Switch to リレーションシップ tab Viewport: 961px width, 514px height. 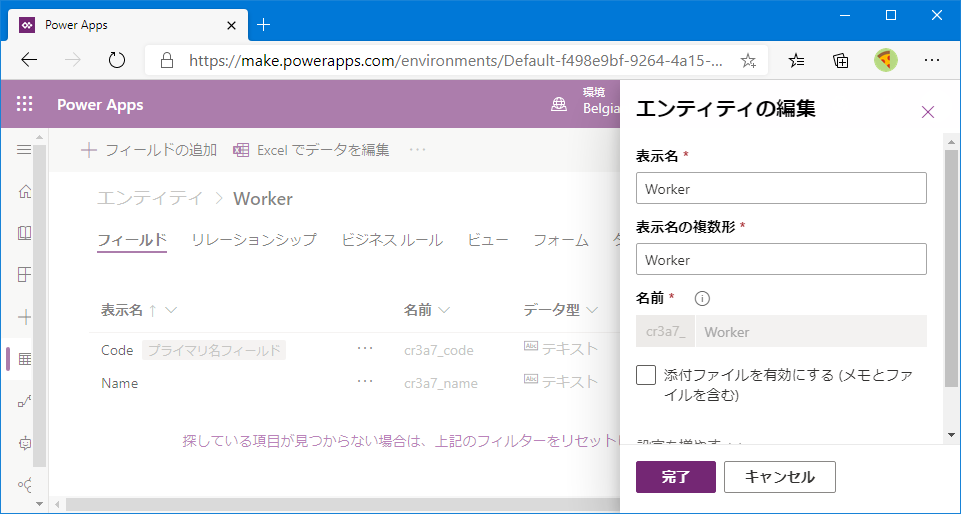point(254,240)
